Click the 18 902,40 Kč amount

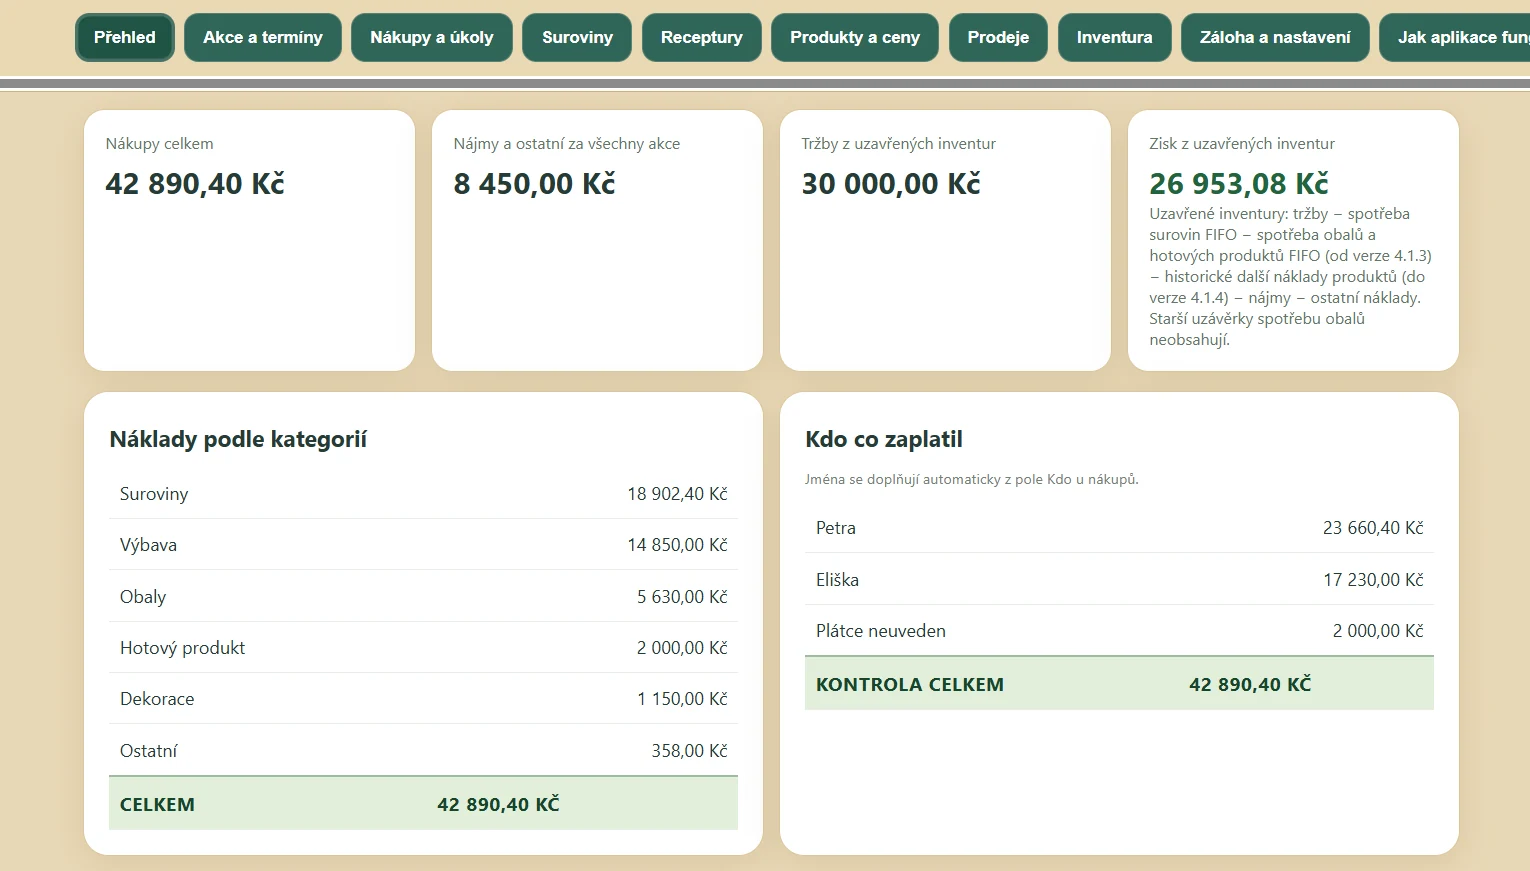click(x=677, y=494)
